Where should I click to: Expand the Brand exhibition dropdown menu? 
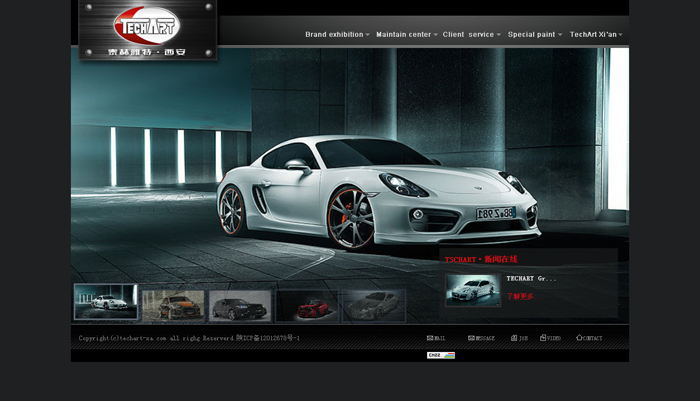[337, 35]
